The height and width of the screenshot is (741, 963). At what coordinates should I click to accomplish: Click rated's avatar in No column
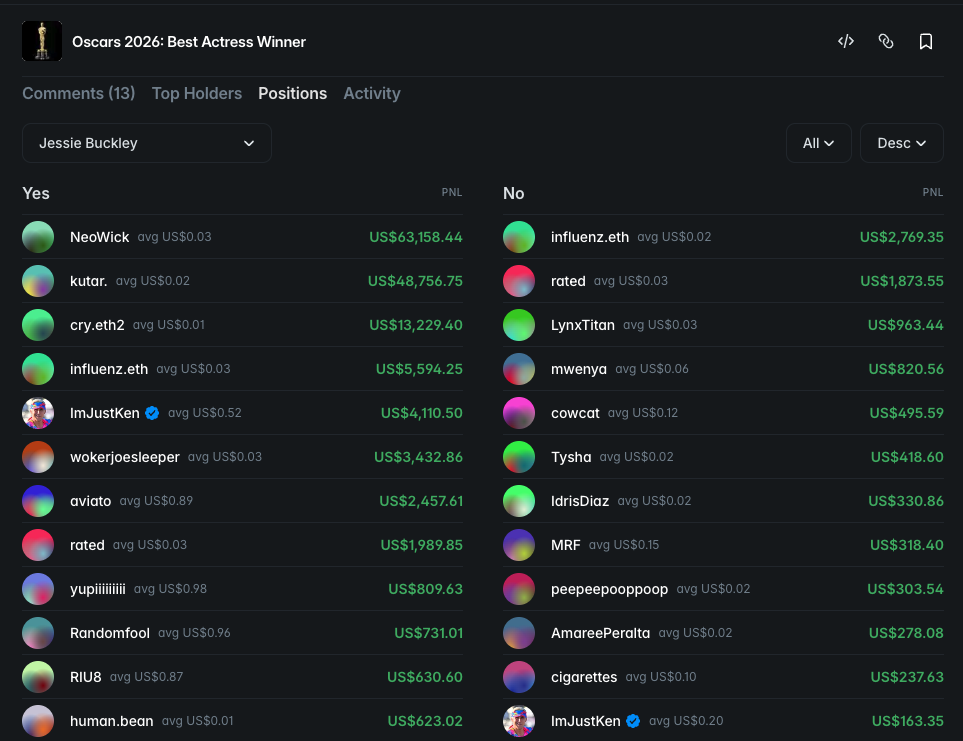(519, 281)
